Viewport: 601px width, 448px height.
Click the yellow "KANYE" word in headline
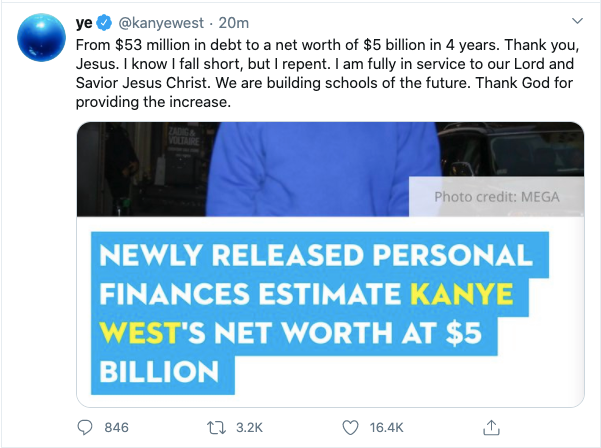pos(462,294)
